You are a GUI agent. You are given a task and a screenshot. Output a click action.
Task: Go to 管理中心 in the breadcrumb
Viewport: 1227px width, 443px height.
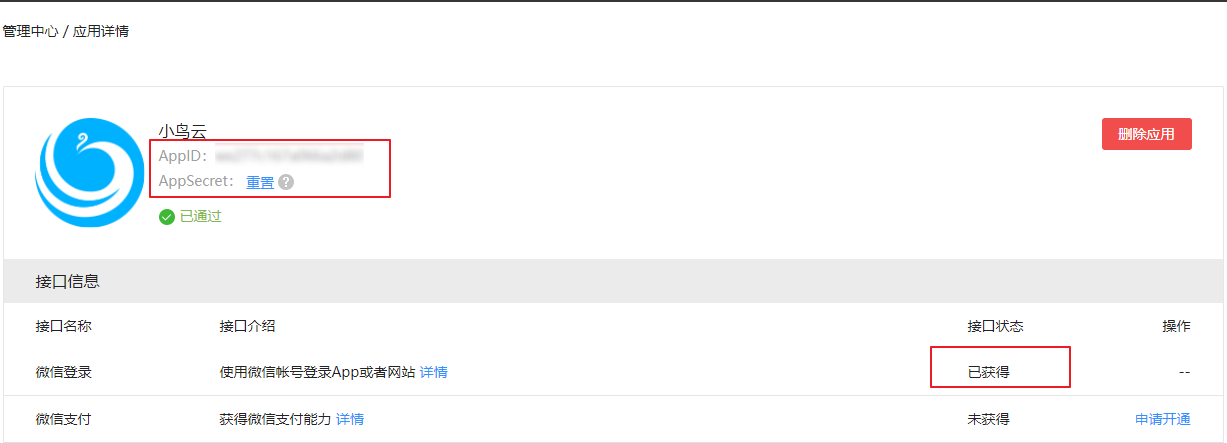(x=30, y=32)
